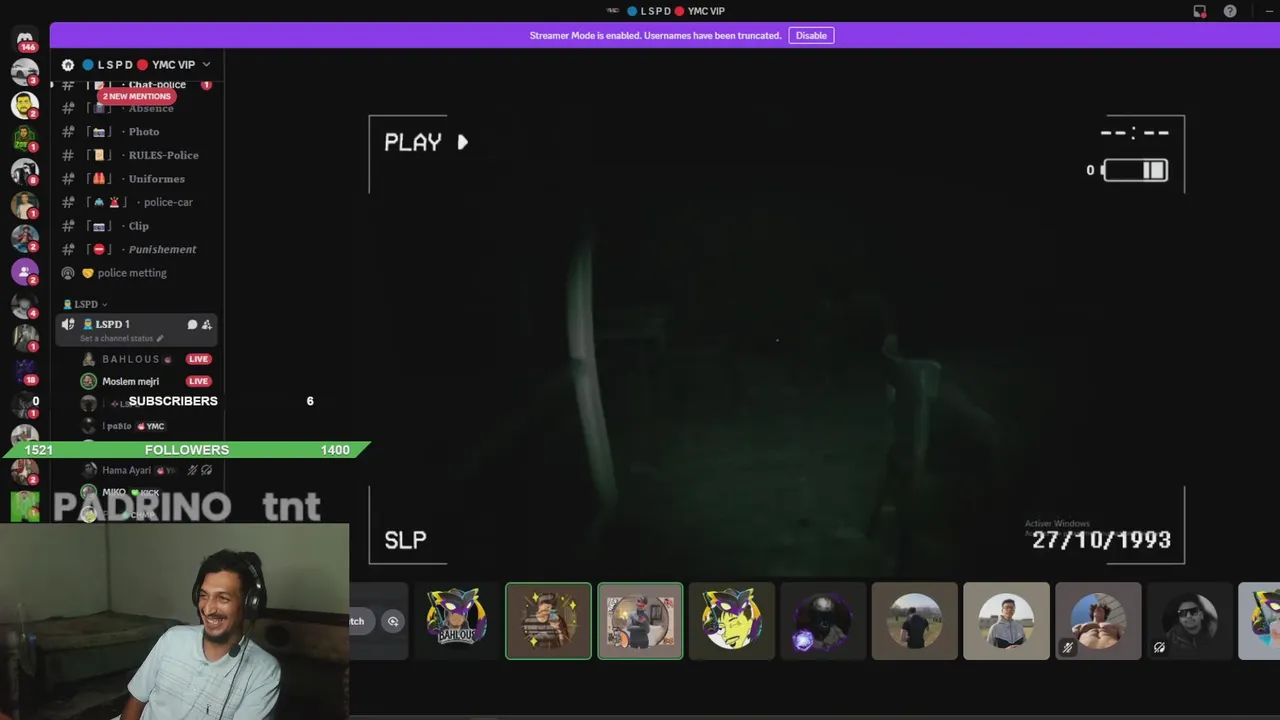Viewport: 1280px width, 720px height.
Task: Select participant tile of man in grey jacket
Action: click(x=1006, y=621)
